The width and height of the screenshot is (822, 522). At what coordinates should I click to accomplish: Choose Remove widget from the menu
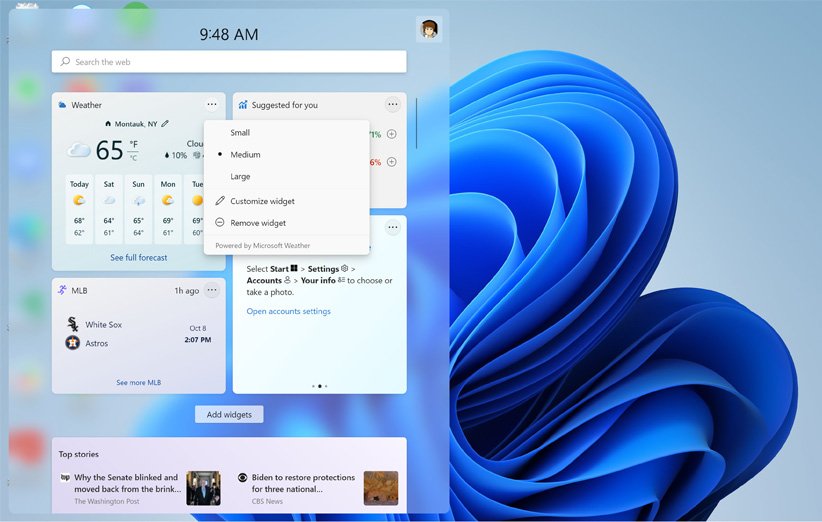click(x=258, y=223)
